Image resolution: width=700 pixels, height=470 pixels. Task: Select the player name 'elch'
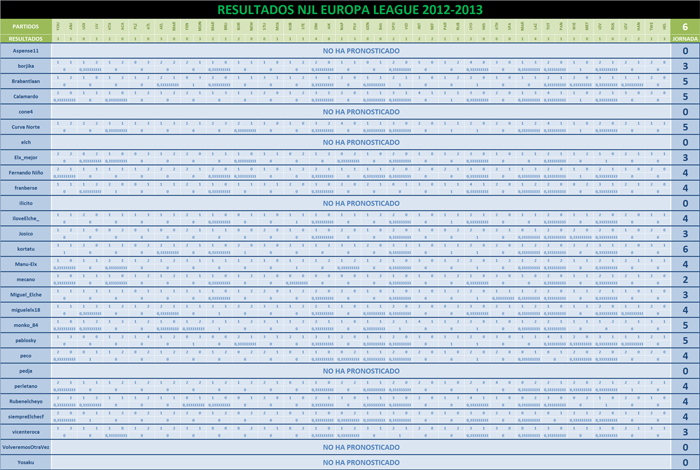(x=26, y=142)
